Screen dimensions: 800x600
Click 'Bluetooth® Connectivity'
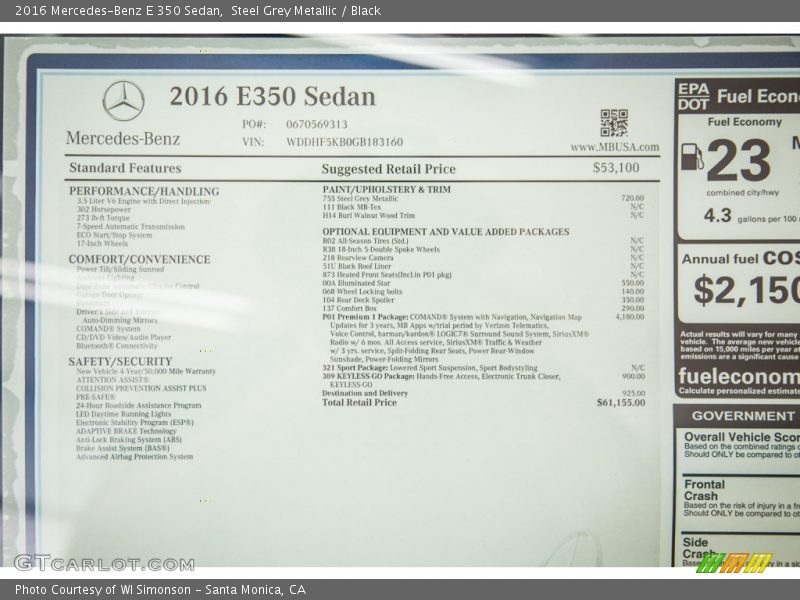click(117, 346)
